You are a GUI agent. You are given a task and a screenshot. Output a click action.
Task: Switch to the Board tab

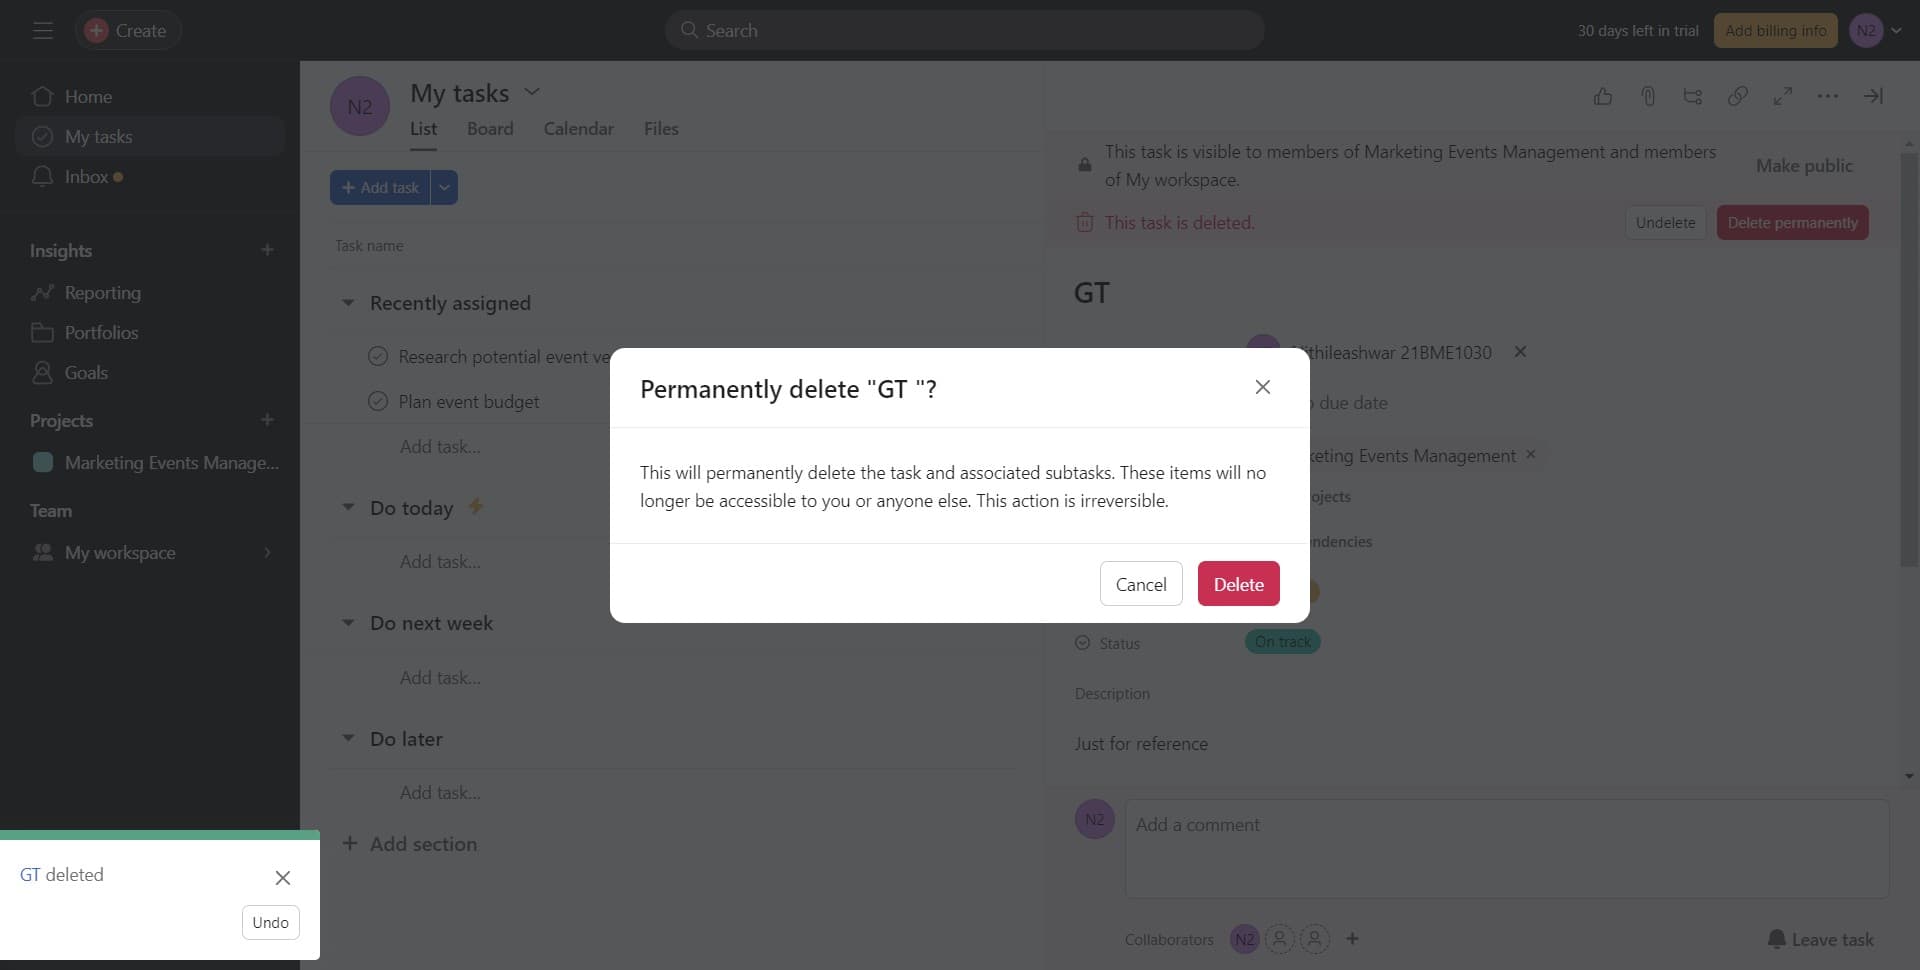[x=489, y=128]
